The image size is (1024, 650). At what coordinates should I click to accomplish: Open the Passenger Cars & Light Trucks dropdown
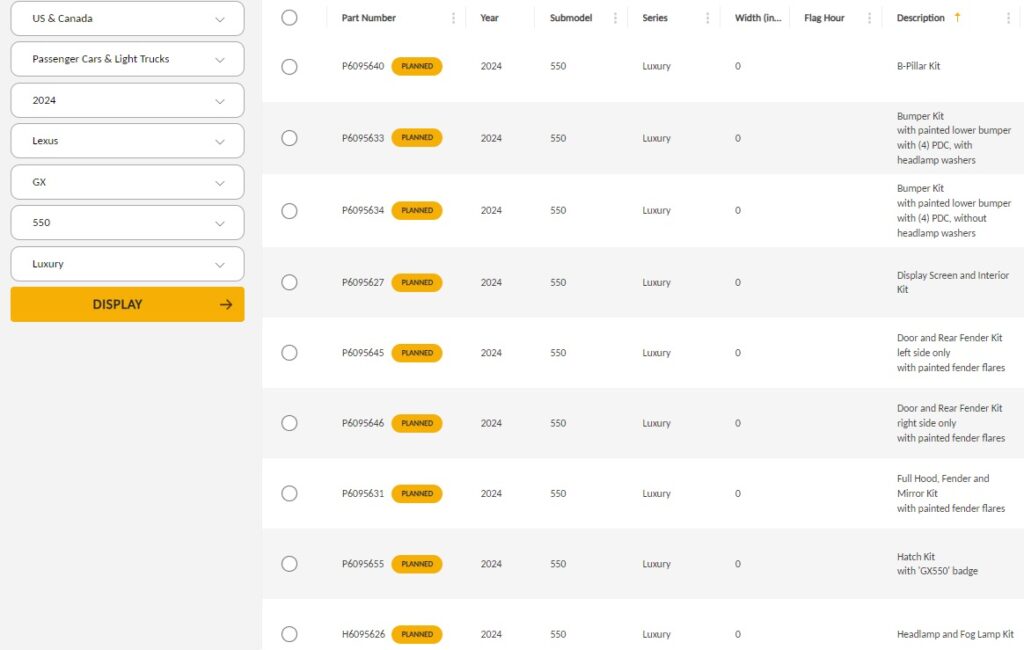(127, 59)
